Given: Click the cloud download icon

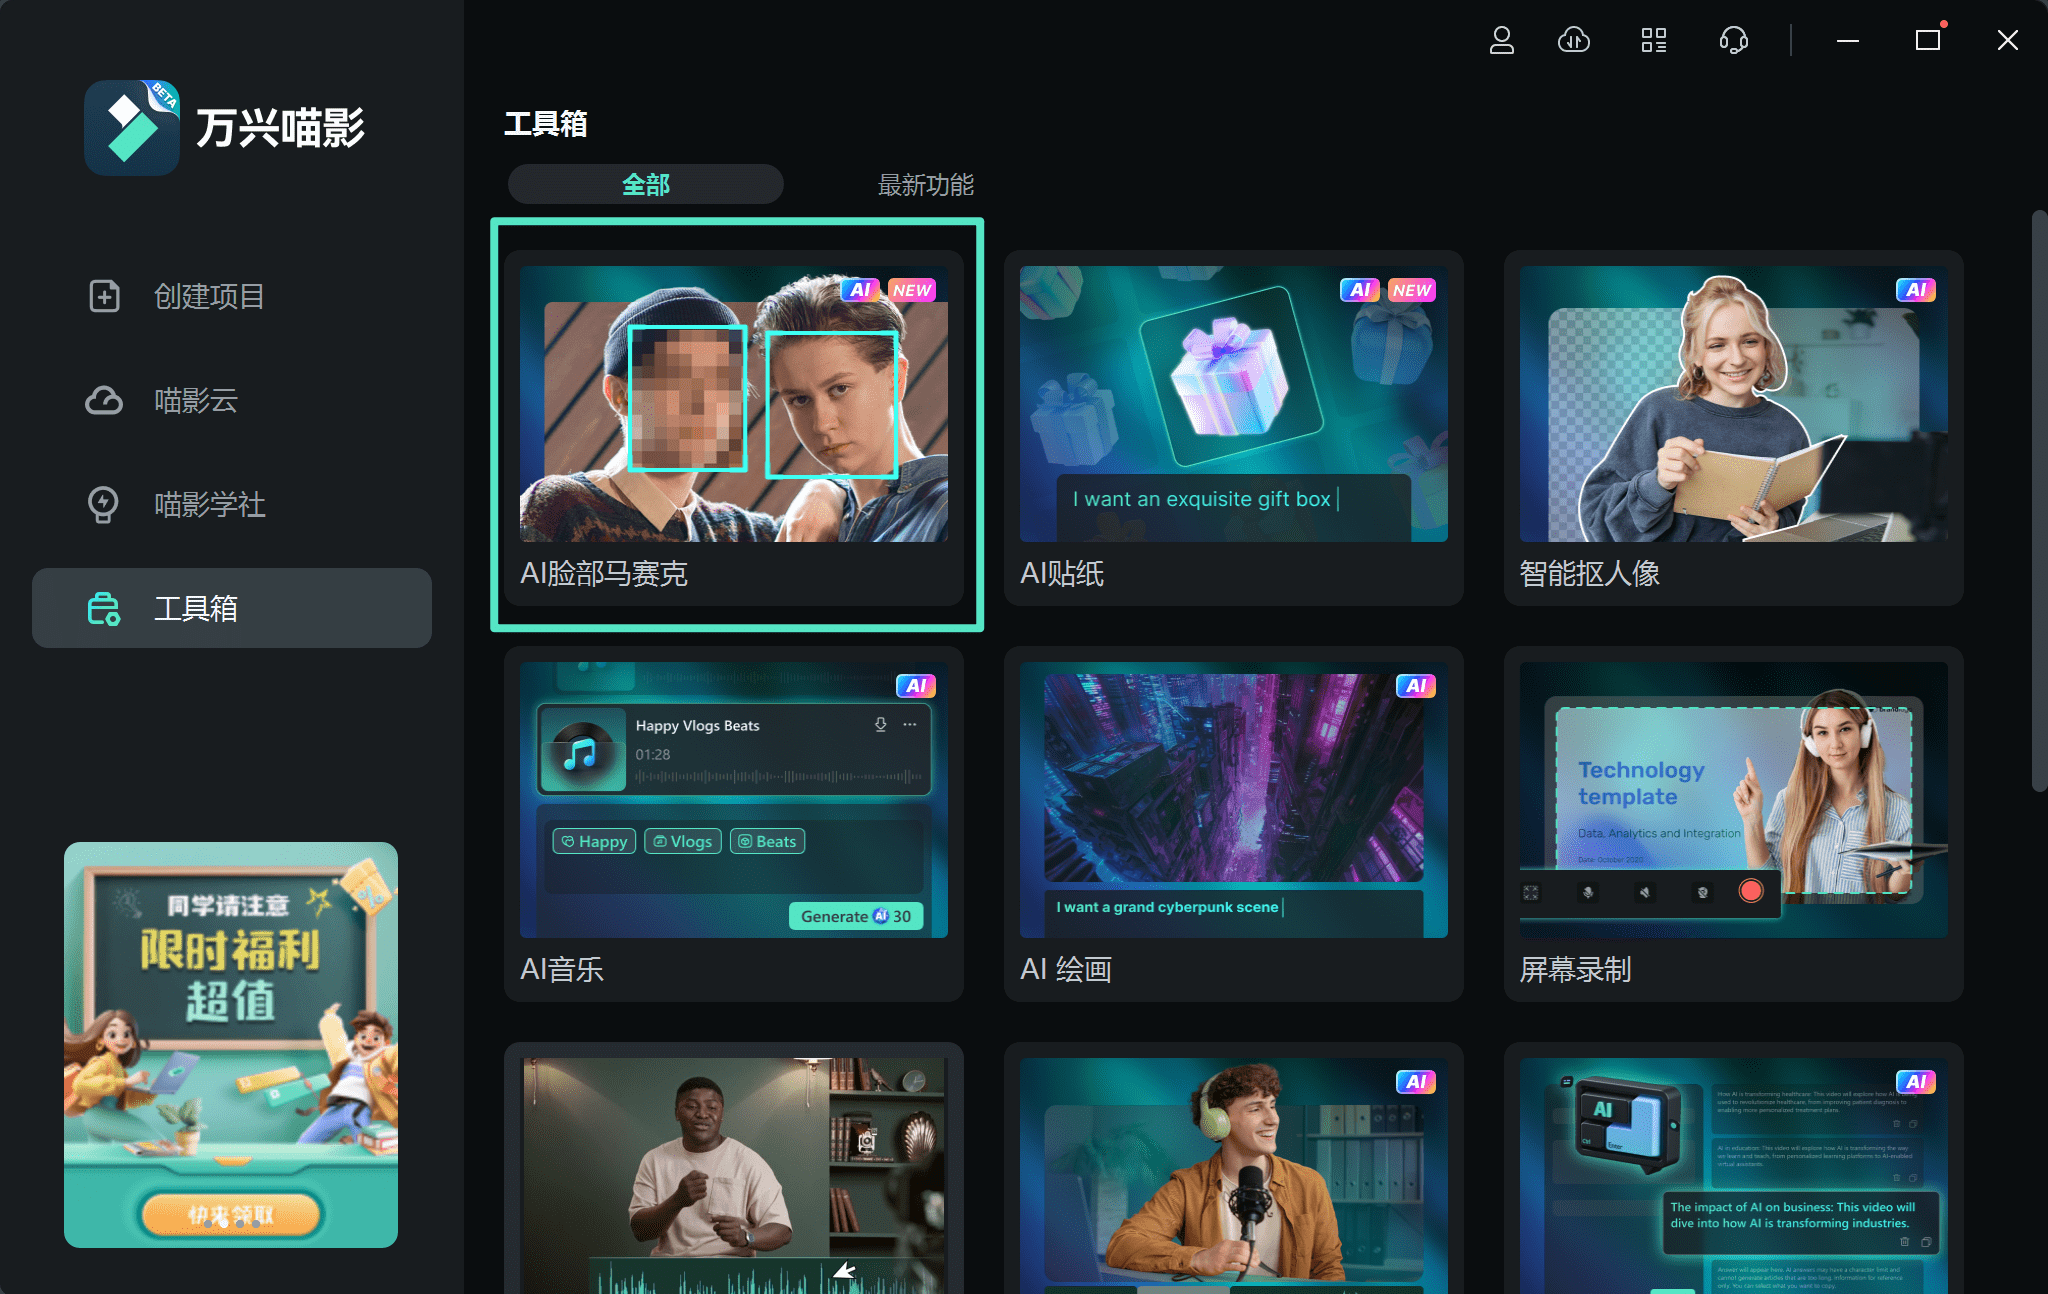Looking at the screenshot, I should coord(1574,40).
